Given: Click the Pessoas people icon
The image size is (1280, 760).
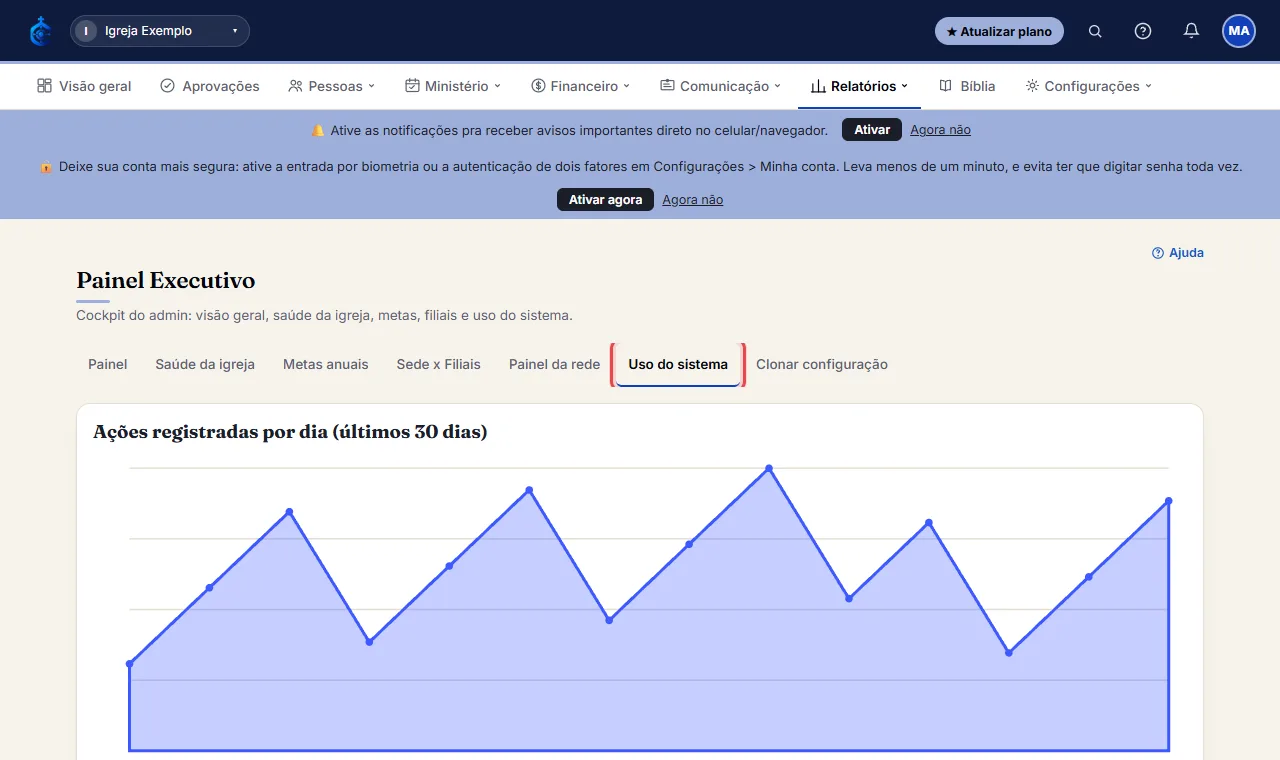Looking at the screenshot, I should point(295,86).
